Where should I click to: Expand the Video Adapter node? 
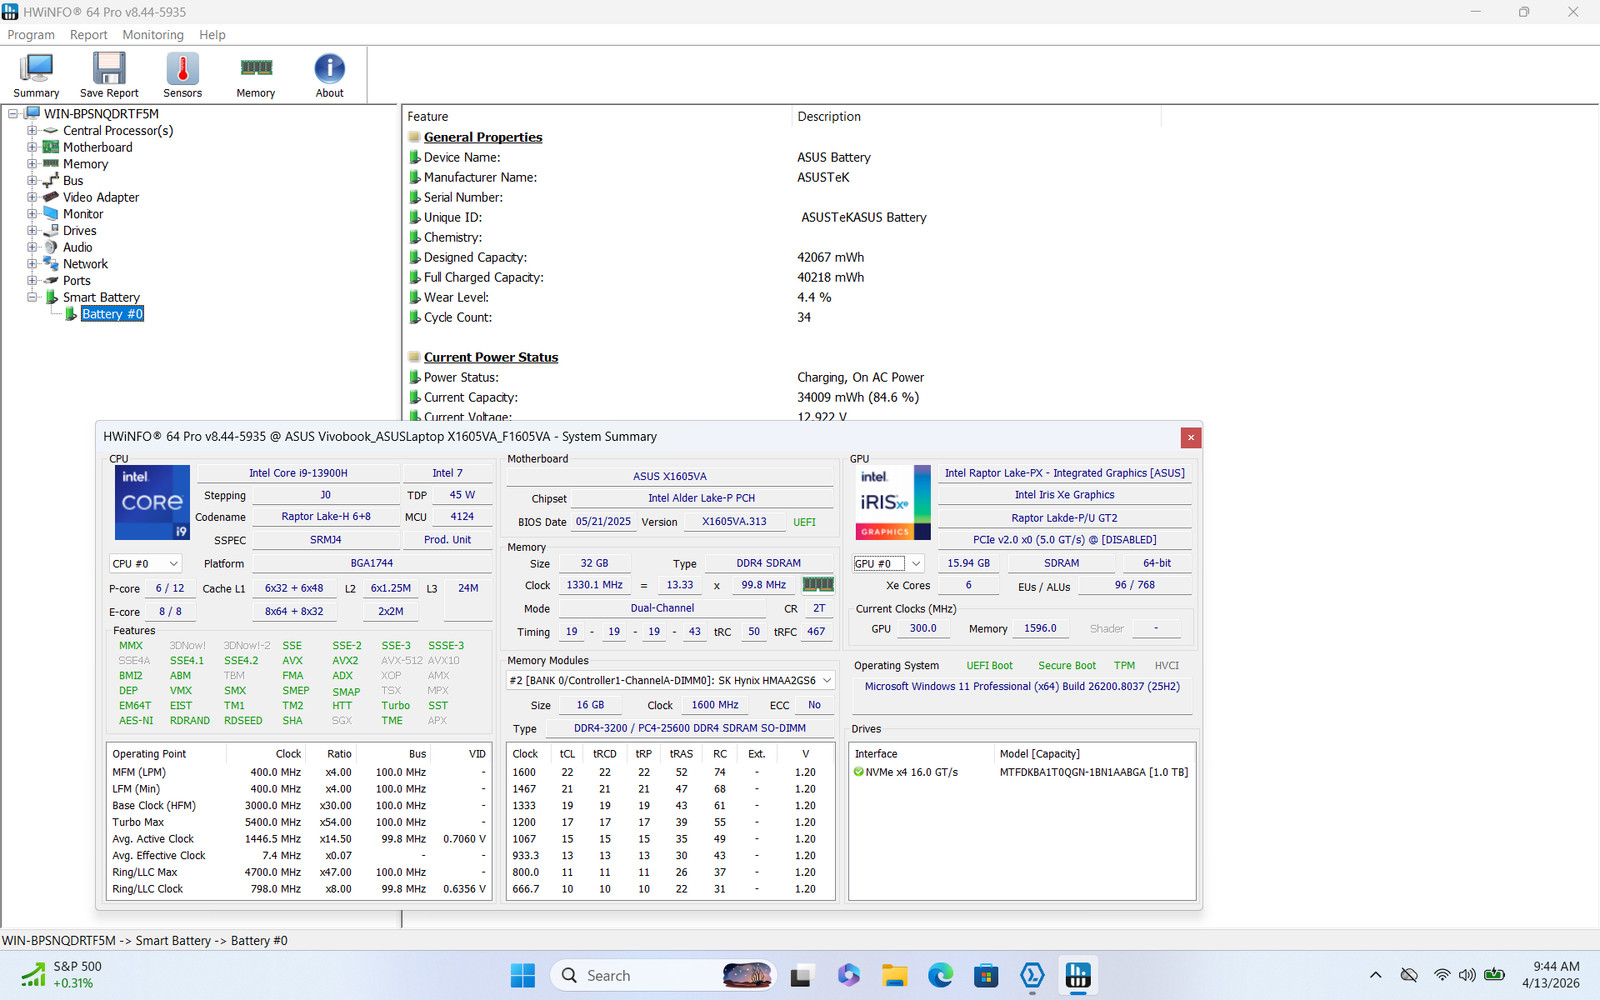pyautogui.click(x=32, y=197)
